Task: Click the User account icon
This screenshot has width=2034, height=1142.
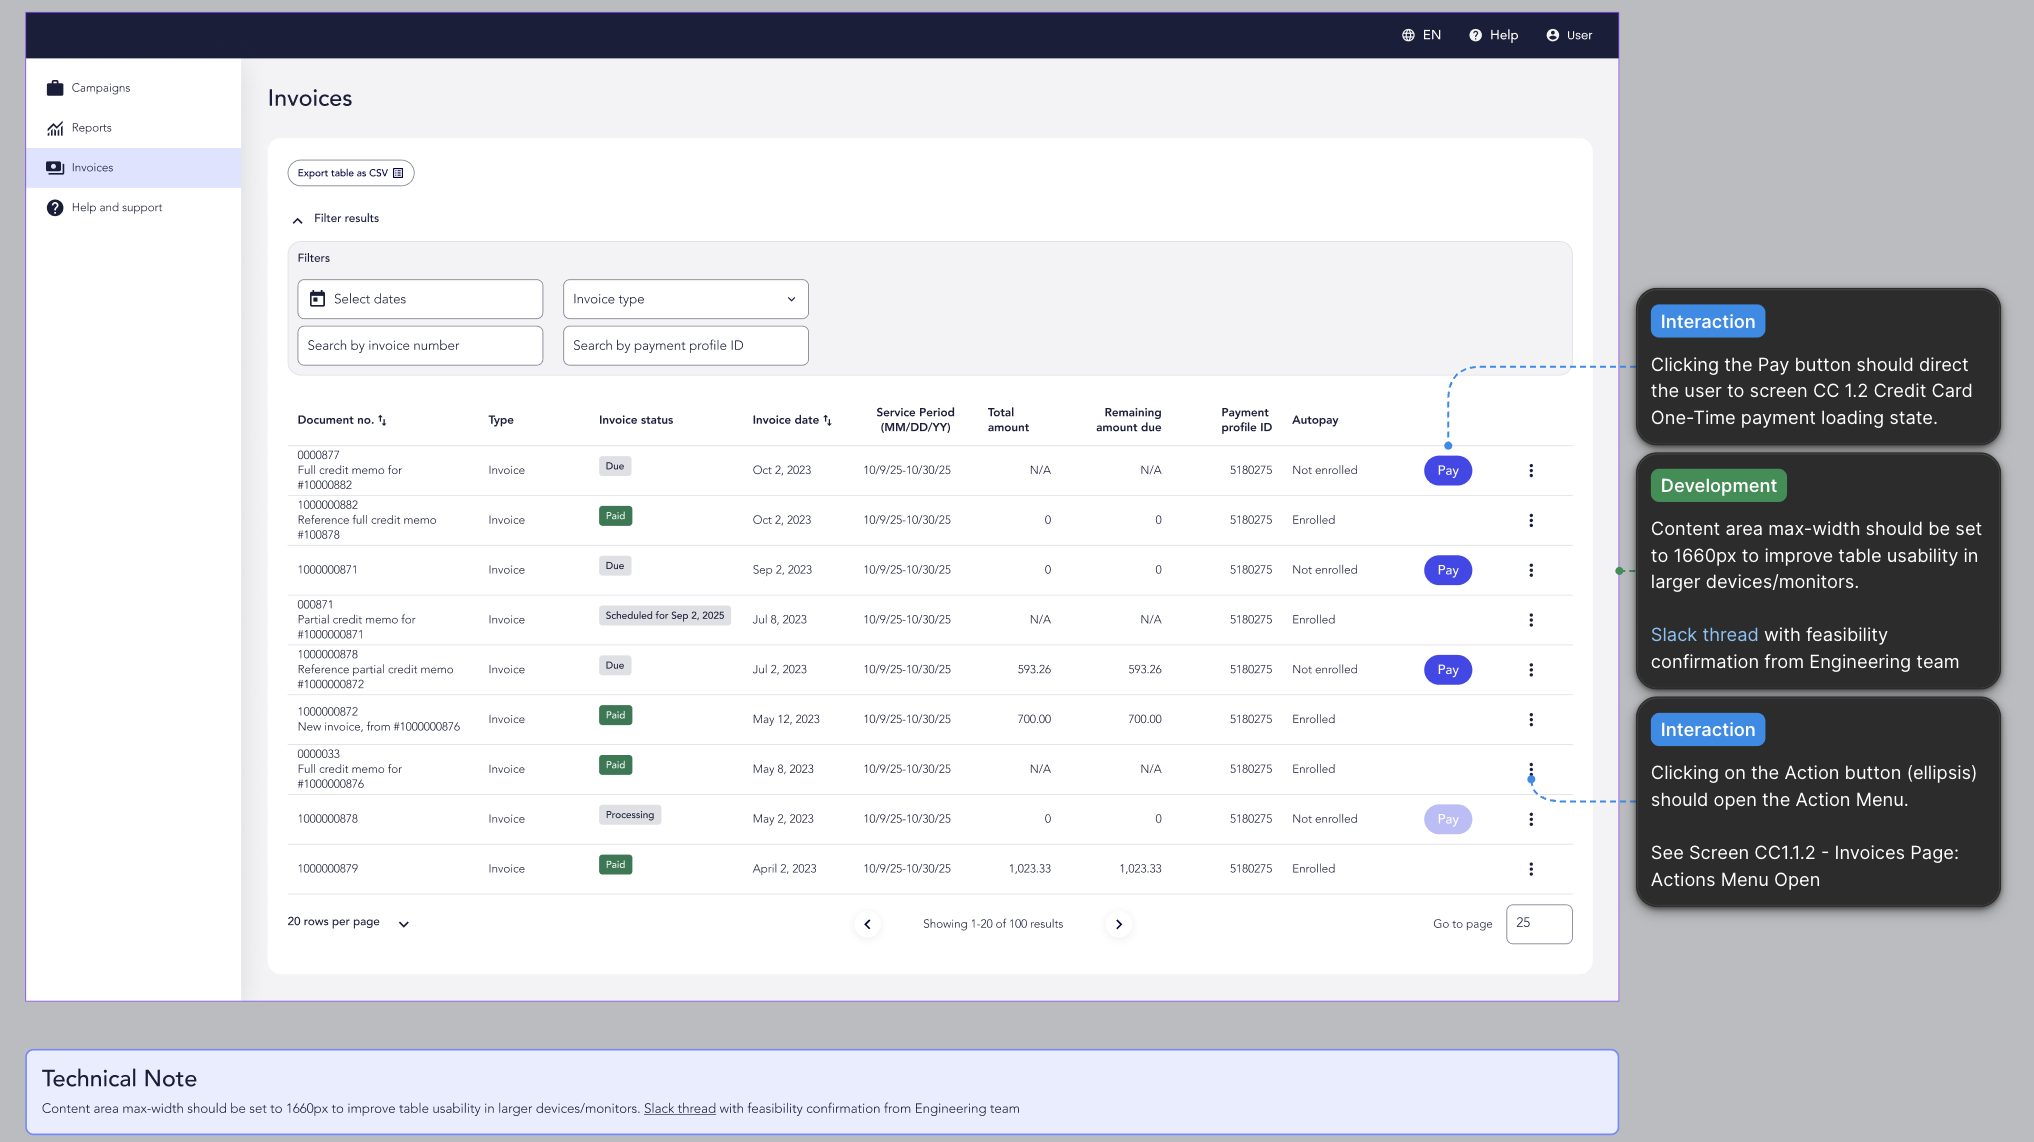Action: click(1552, 35)
